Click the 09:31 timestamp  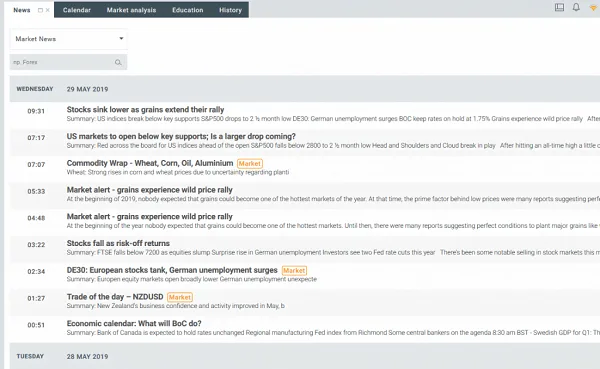point(36,111)
